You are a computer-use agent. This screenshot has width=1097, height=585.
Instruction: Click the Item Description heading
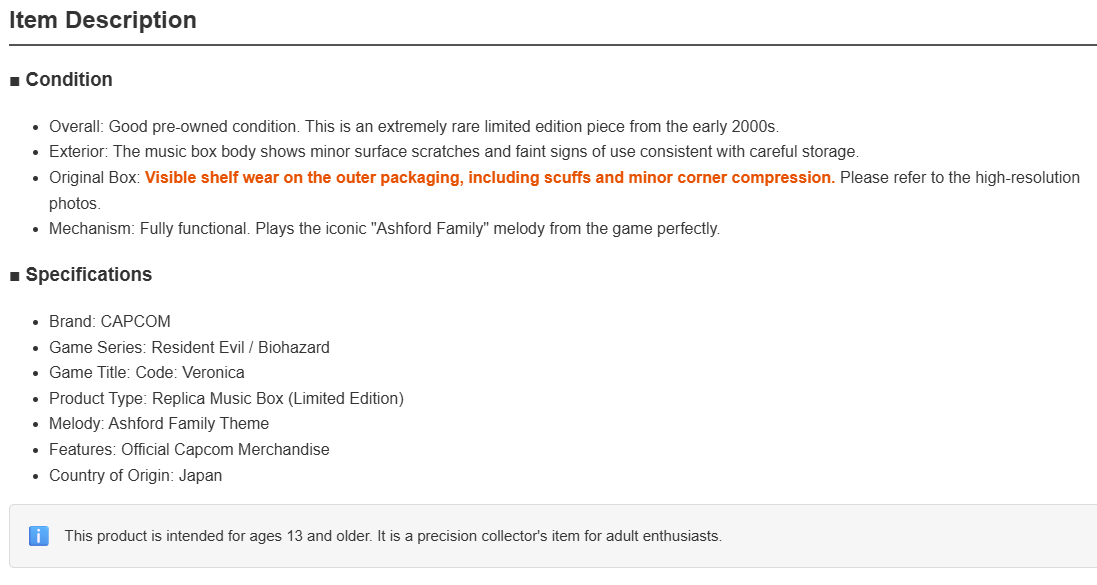(x=103, y=20)
